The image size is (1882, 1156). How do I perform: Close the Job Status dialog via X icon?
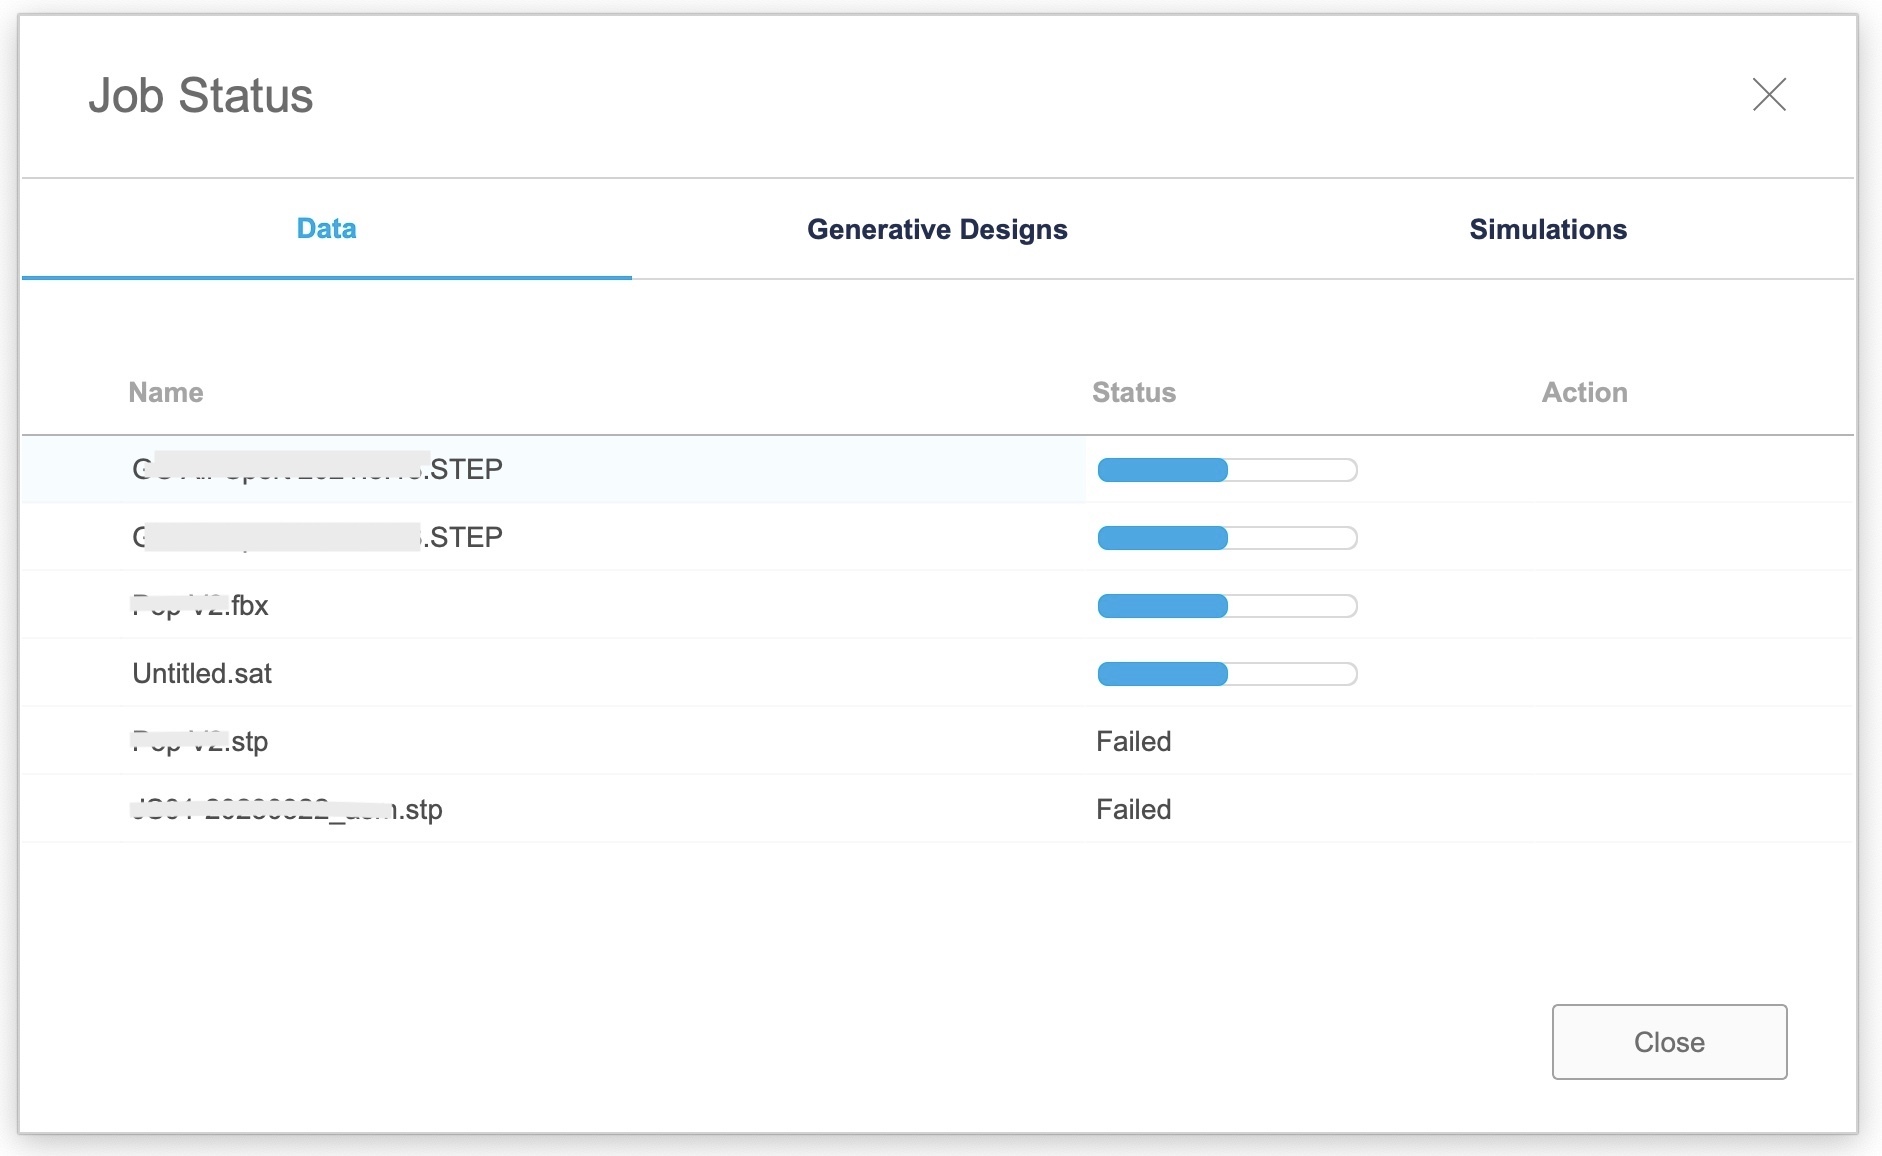(x=1769, y=95)
